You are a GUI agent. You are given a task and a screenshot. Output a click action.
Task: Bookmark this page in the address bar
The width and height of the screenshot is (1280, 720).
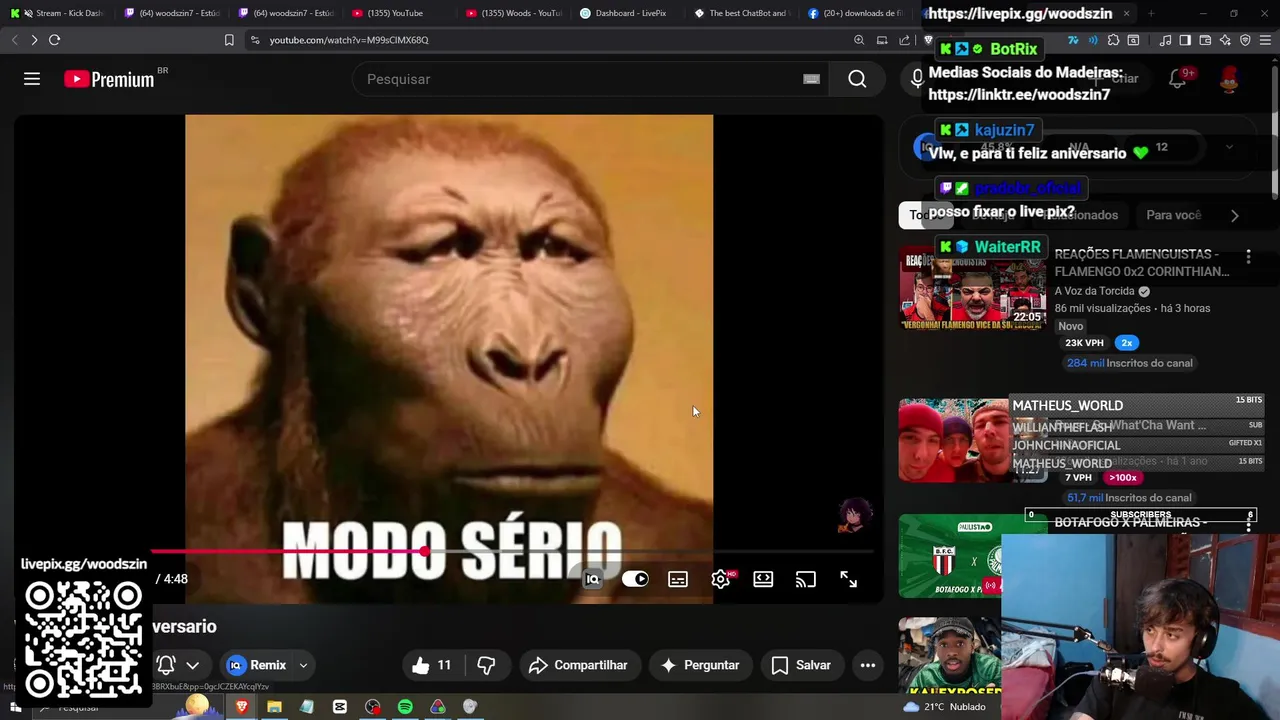click(x=229, y=40)
